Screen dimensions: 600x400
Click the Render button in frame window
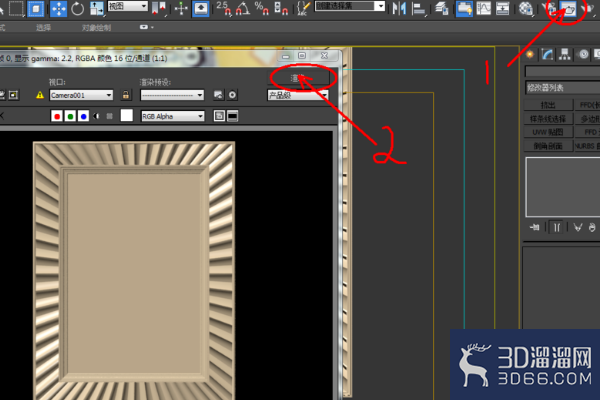298,78
